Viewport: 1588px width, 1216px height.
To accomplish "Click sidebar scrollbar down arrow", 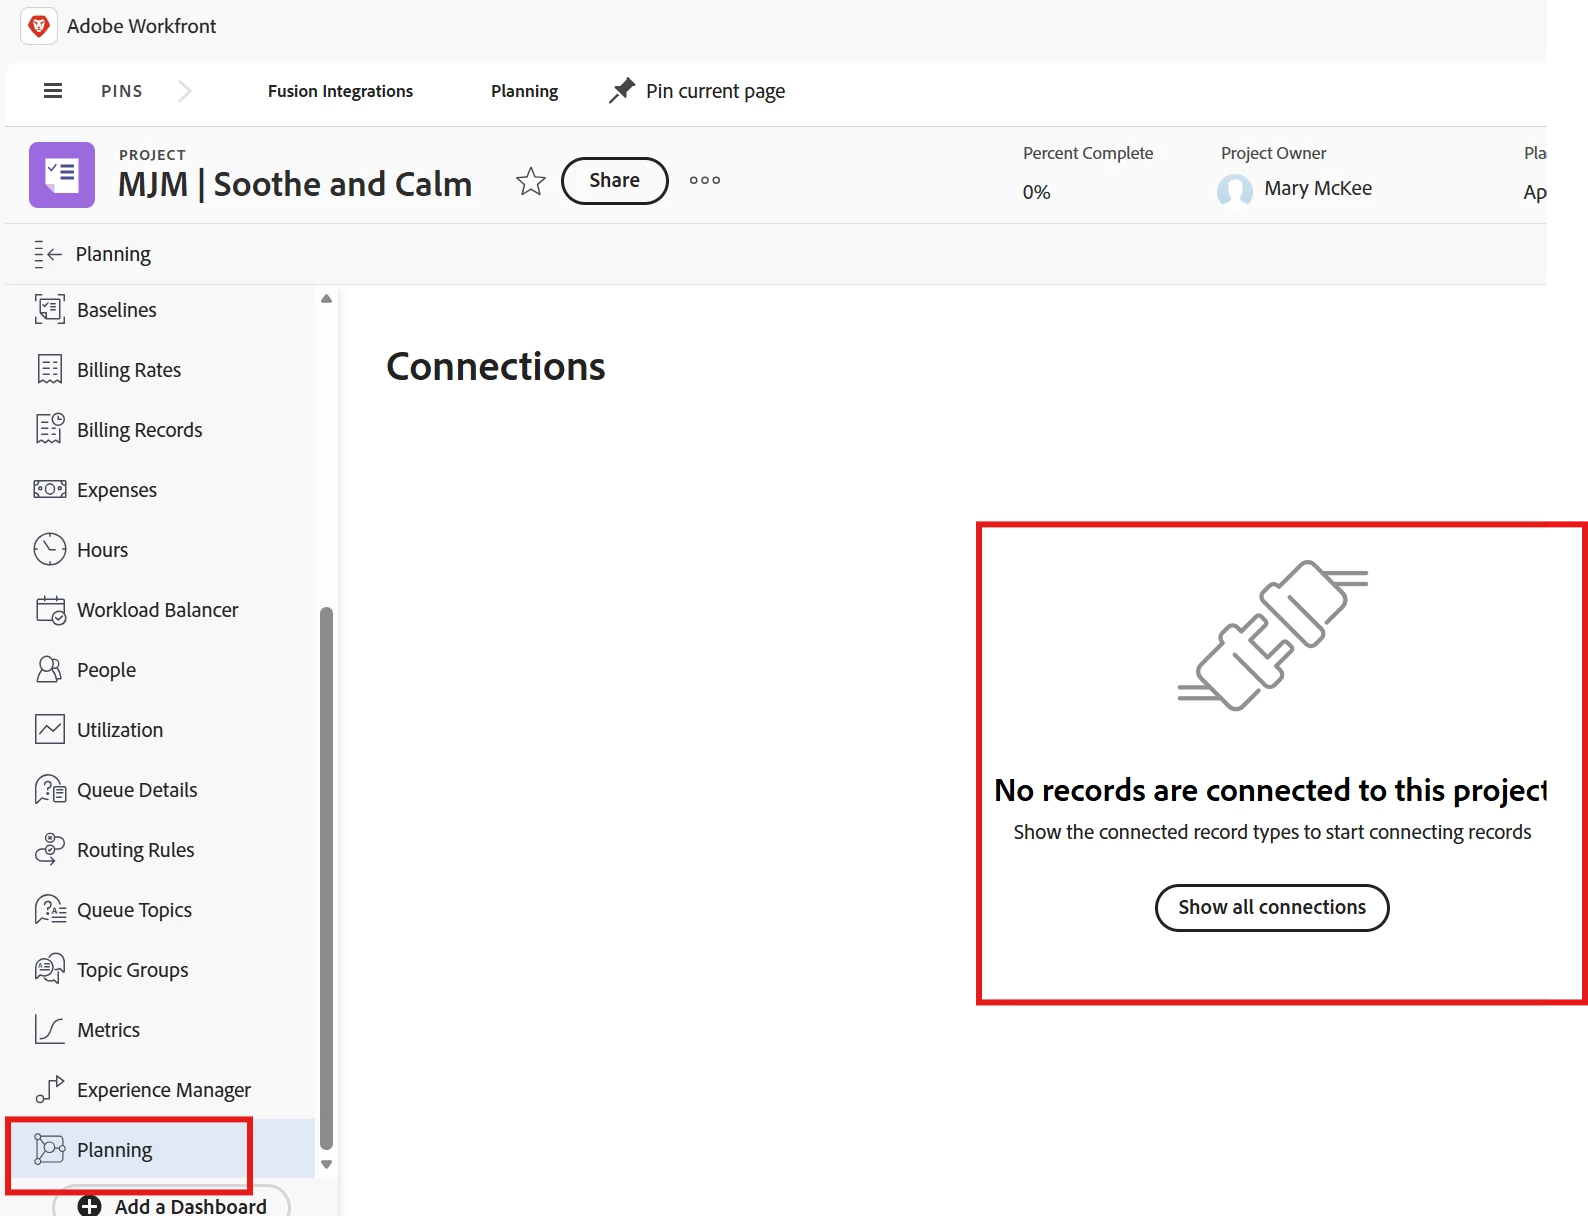I will coord(326,1164).
